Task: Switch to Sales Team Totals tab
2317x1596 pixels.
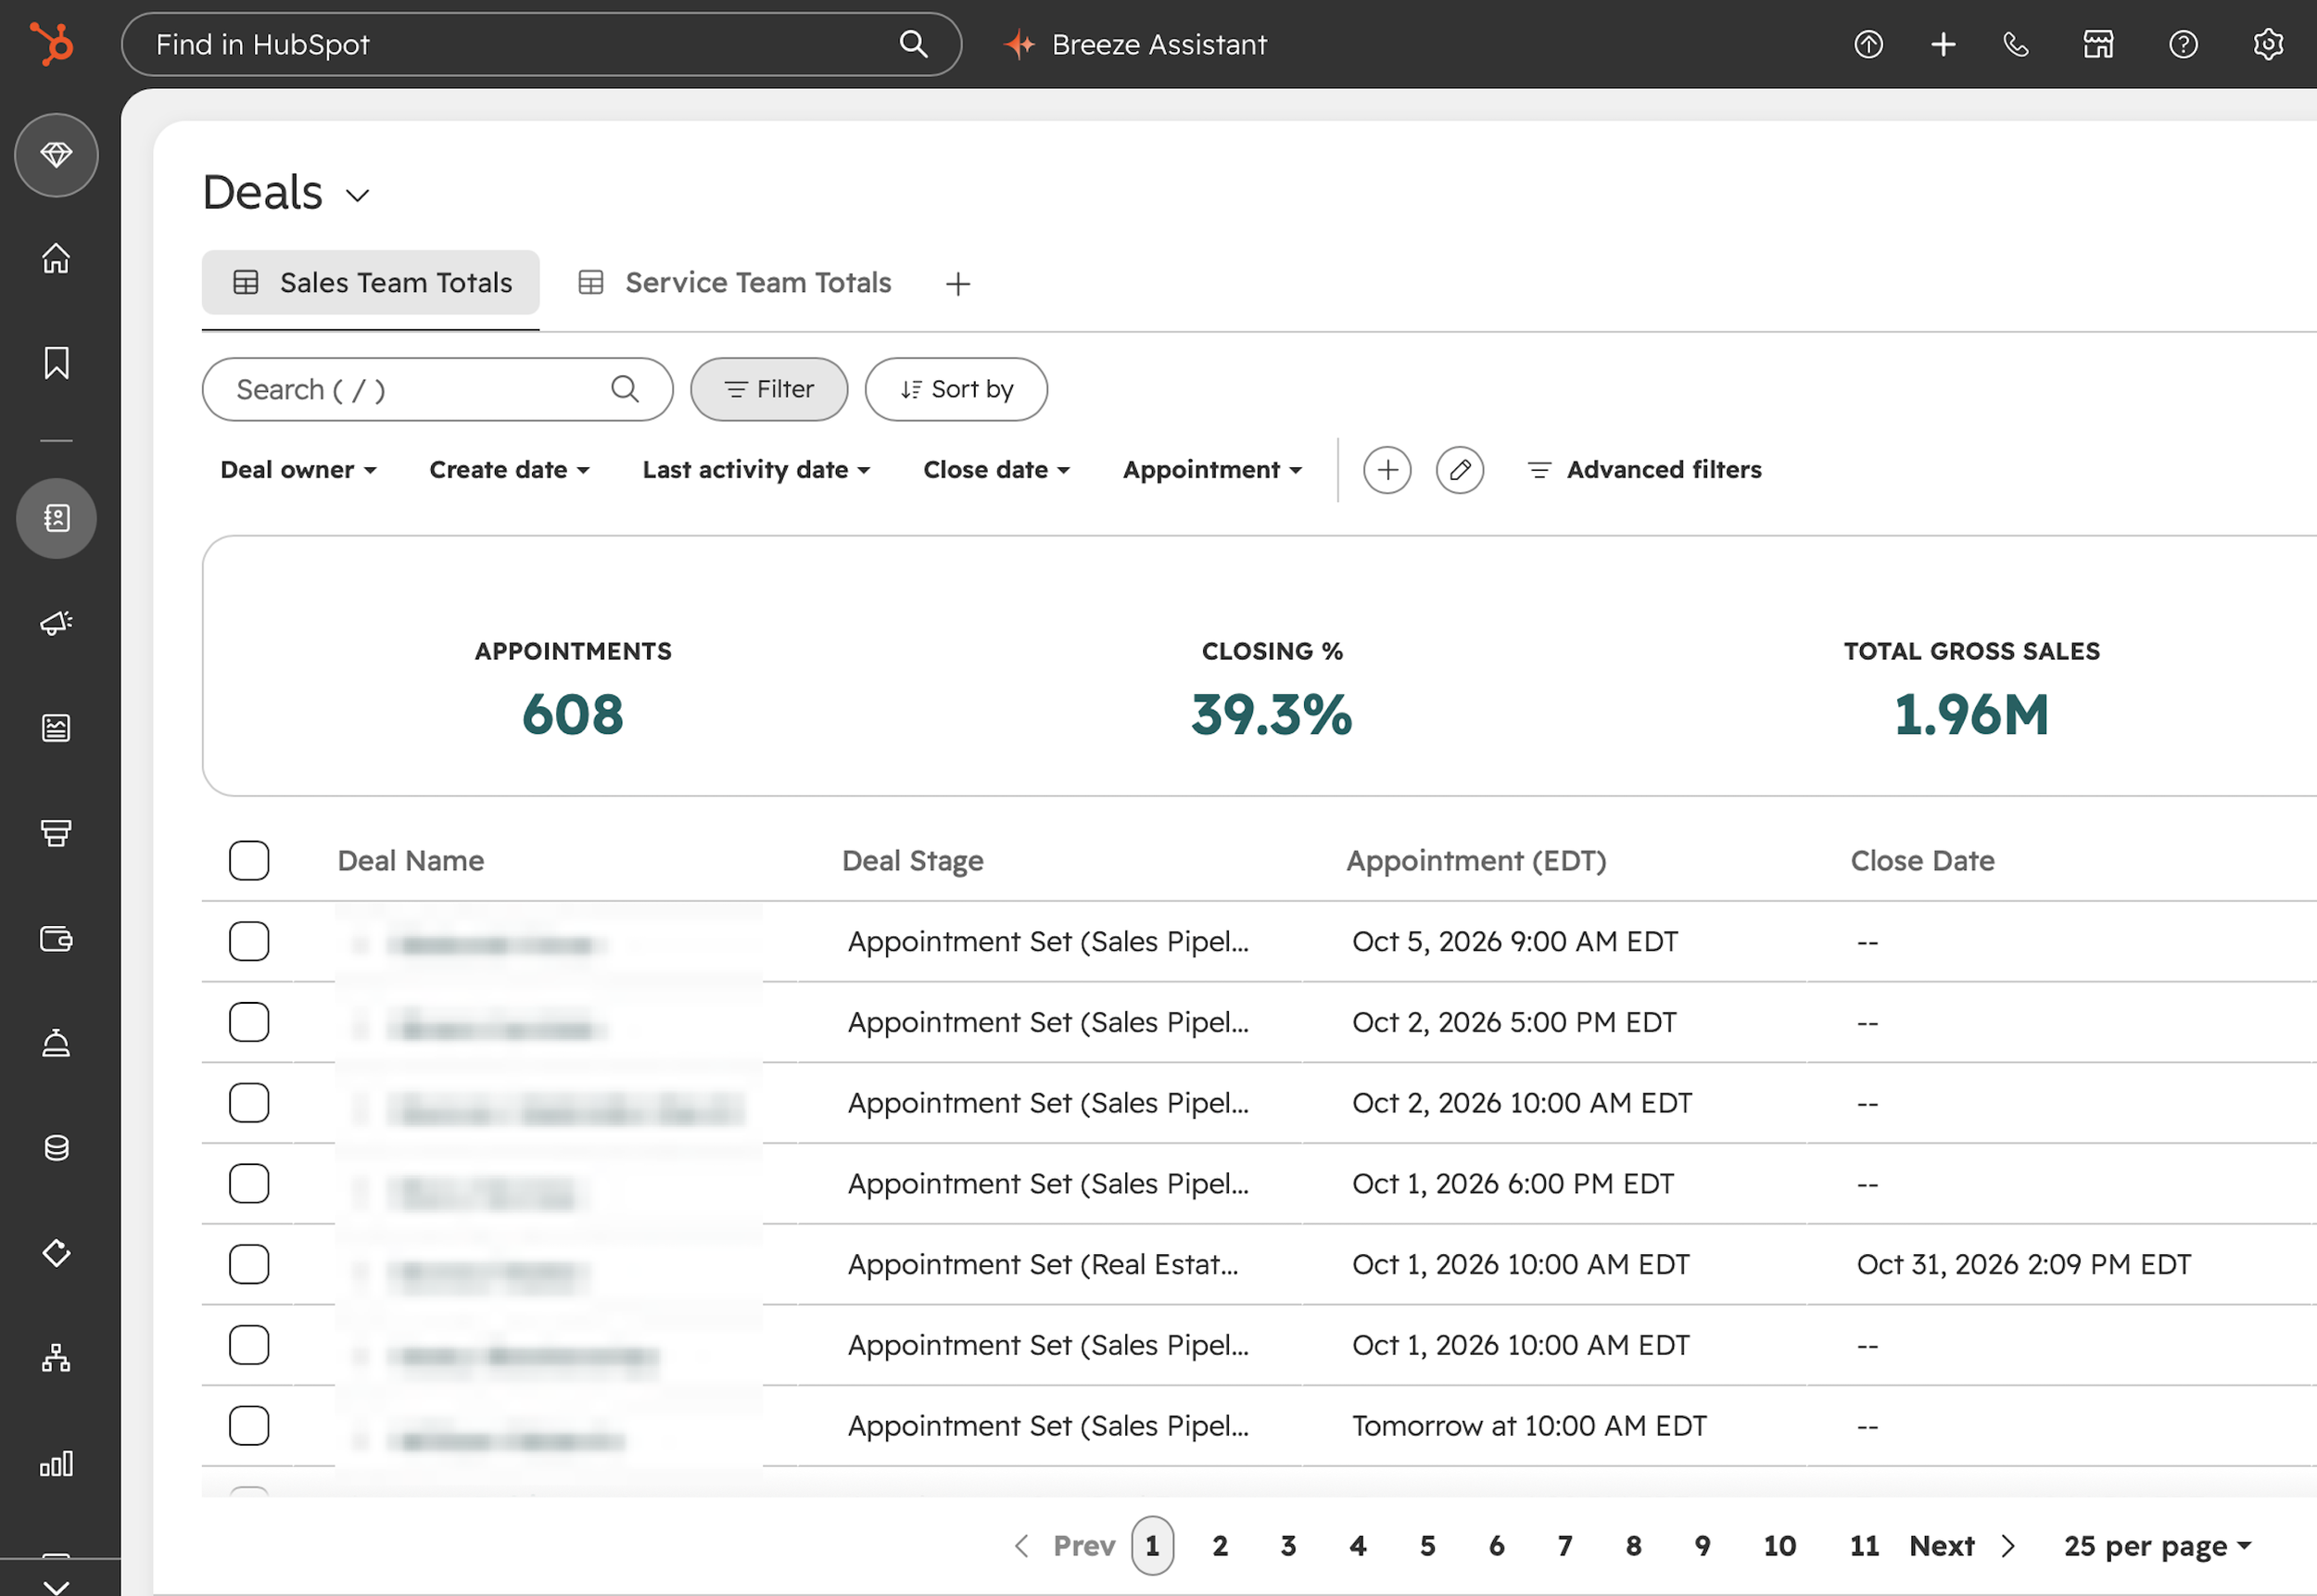Action: (x=371, y=283)
